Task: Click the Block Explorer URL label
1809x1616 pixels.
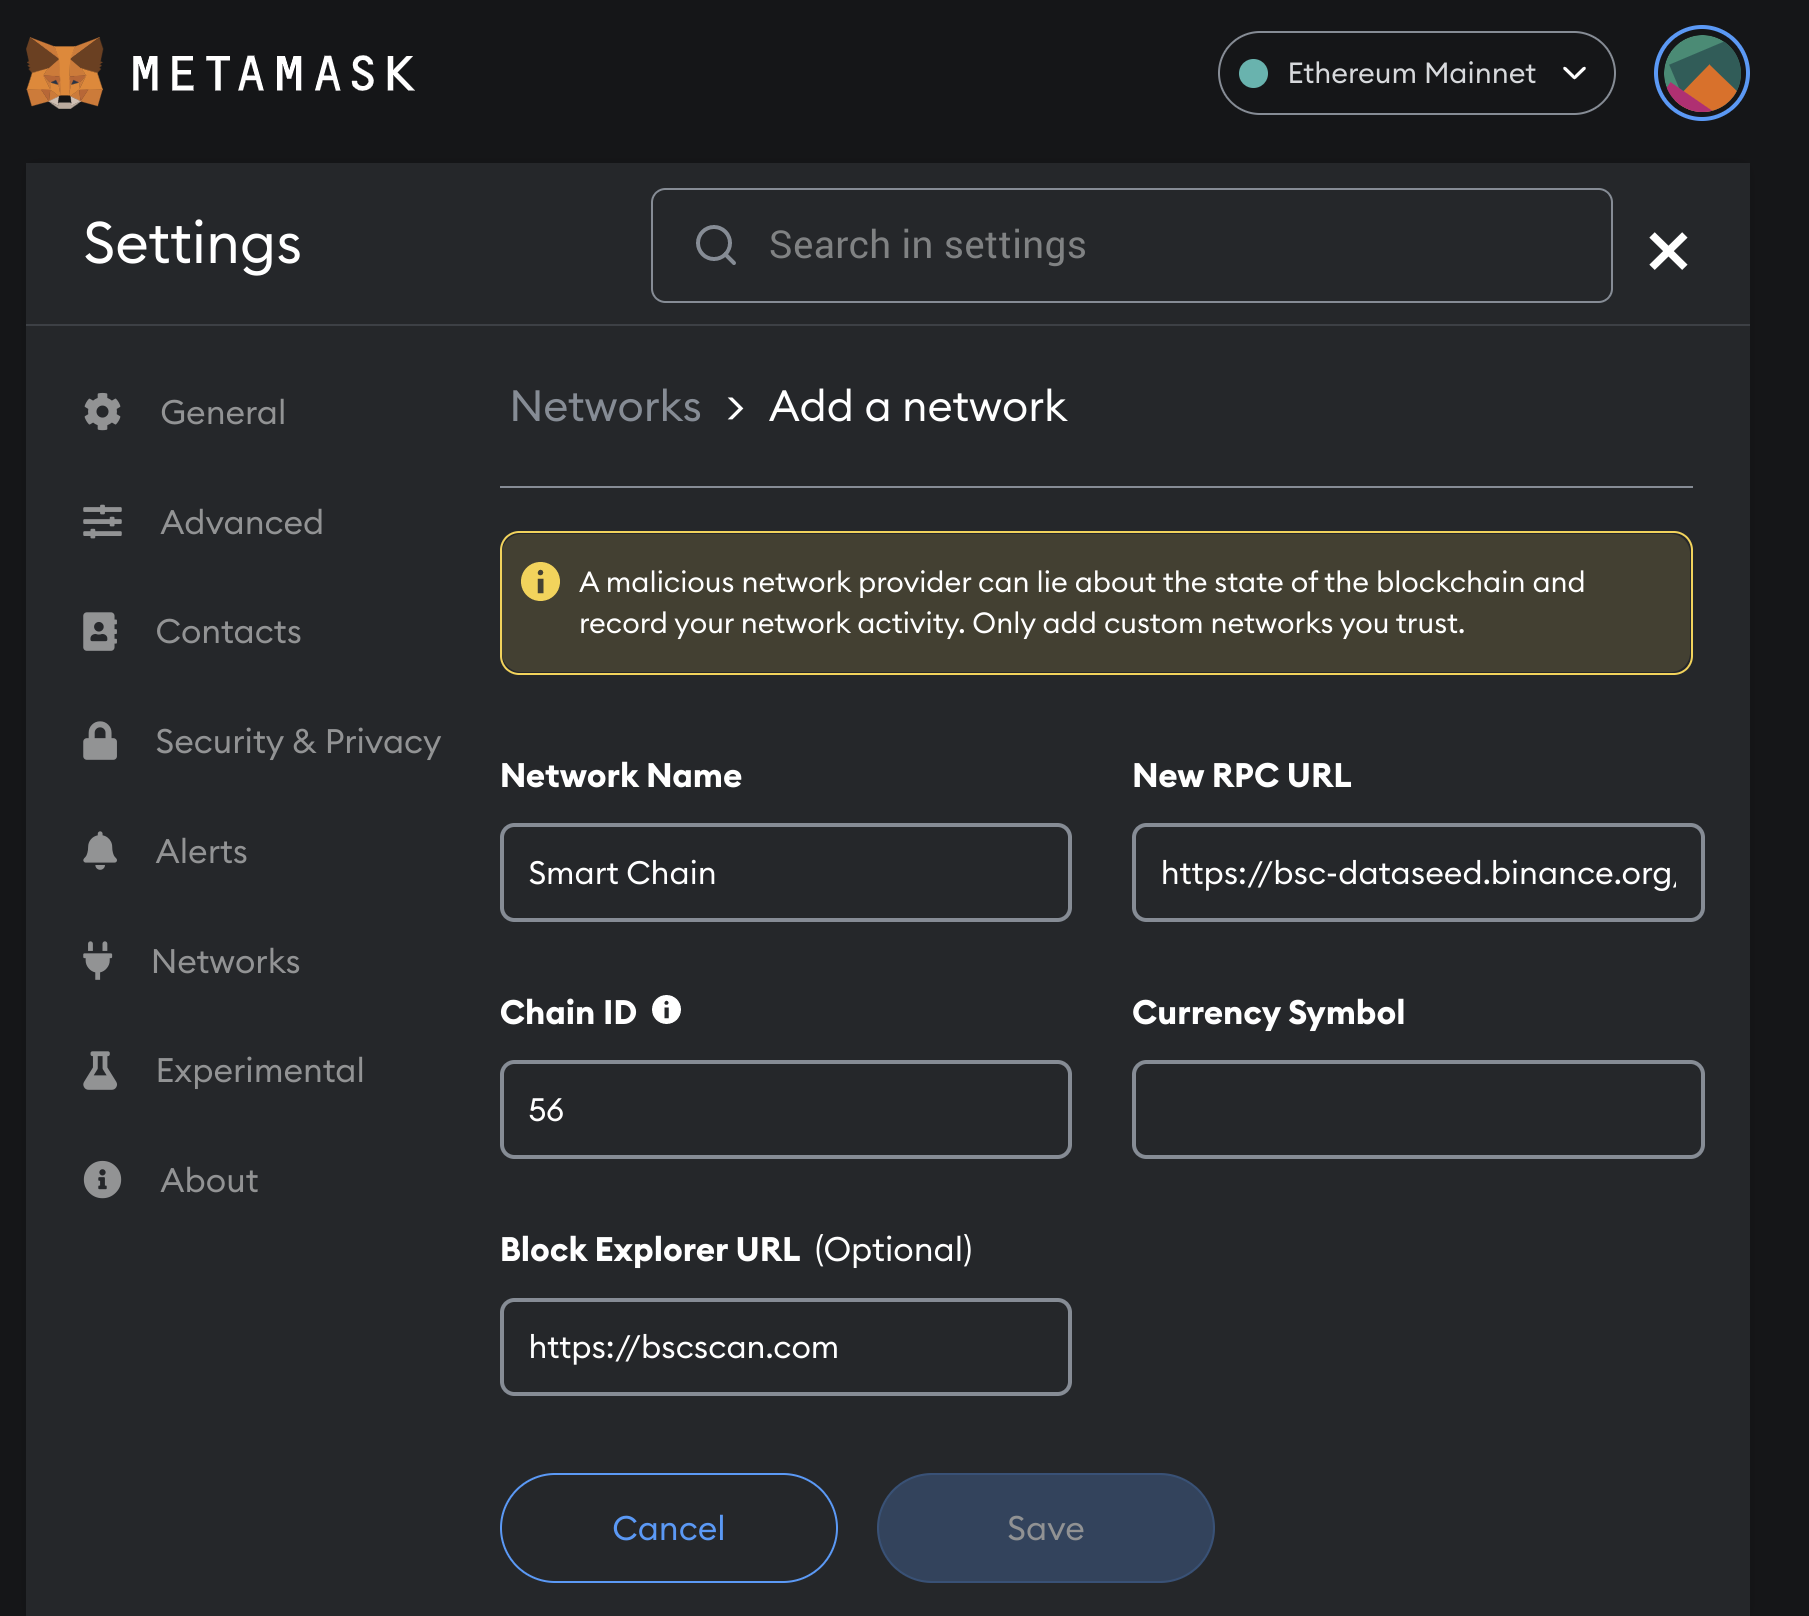Action: pyautogui.click(x=650, y=1249)
